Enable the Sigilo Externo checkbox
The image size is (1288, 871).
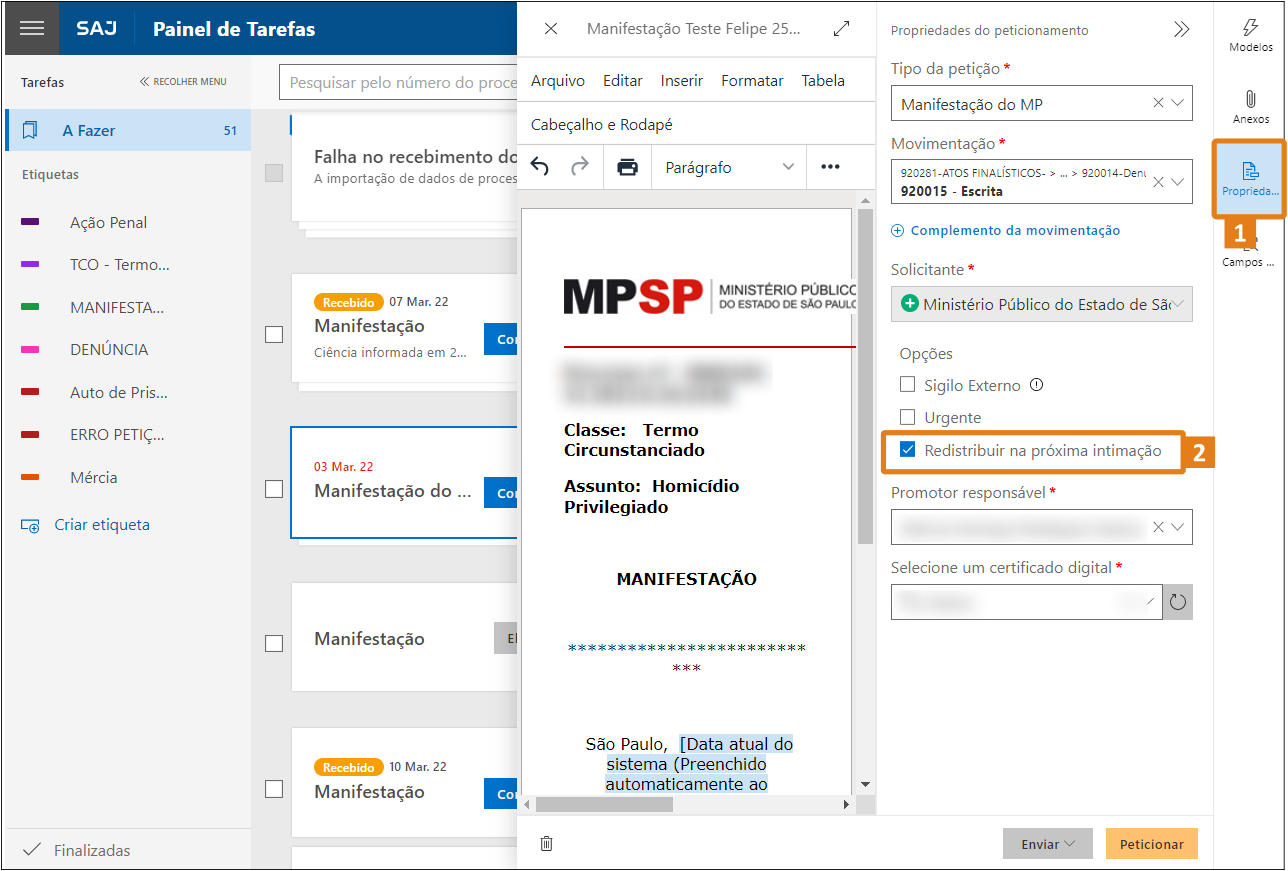[x=908, y=385]
